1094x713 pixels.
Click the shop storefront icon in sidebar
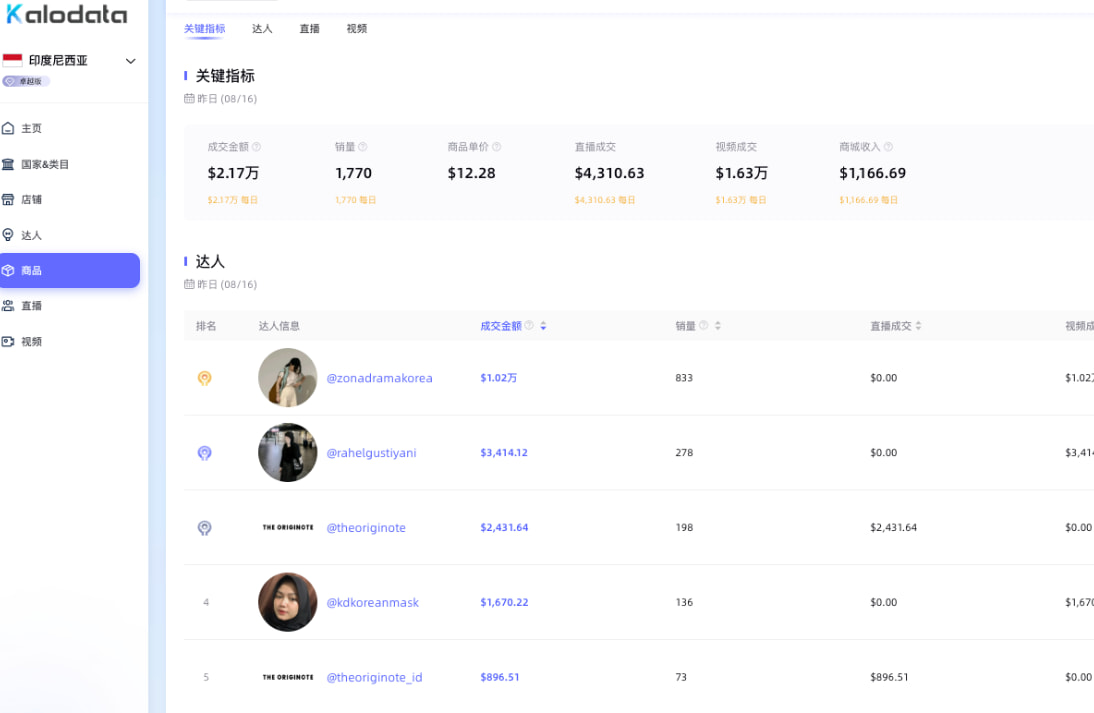8,200
